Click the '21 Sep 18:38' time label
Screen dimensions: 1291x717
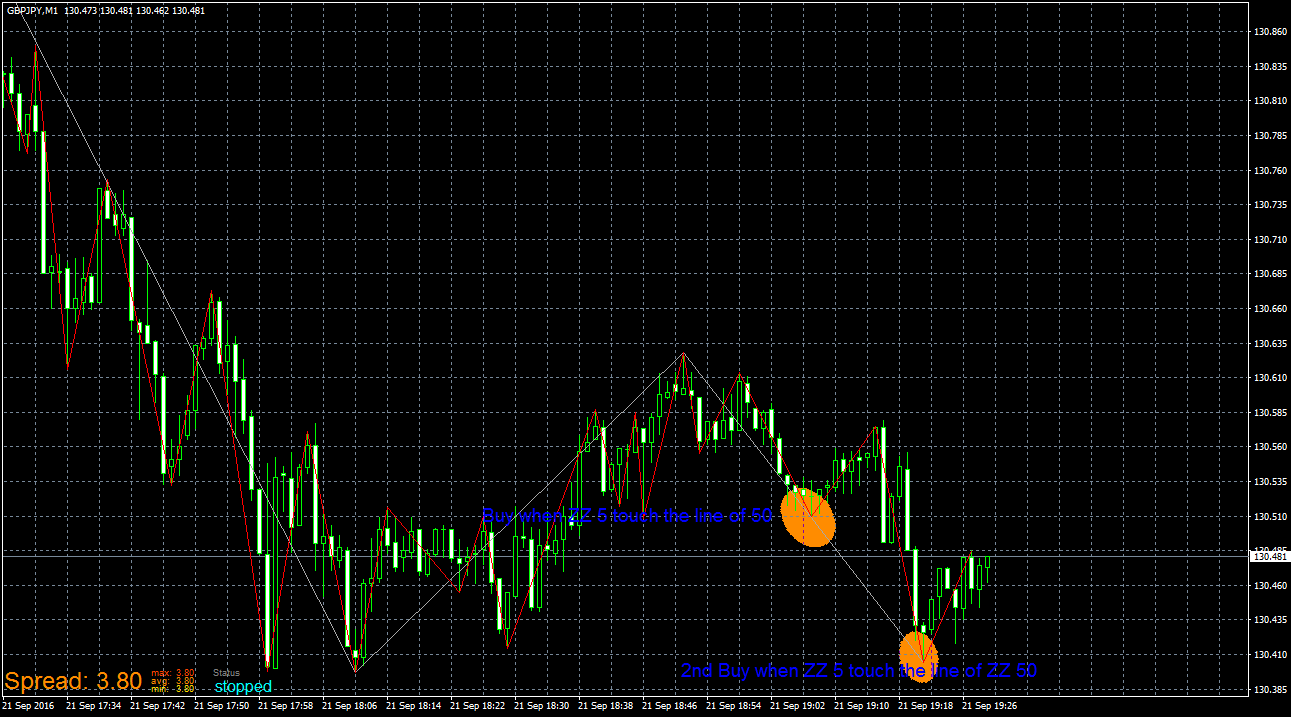605,706
